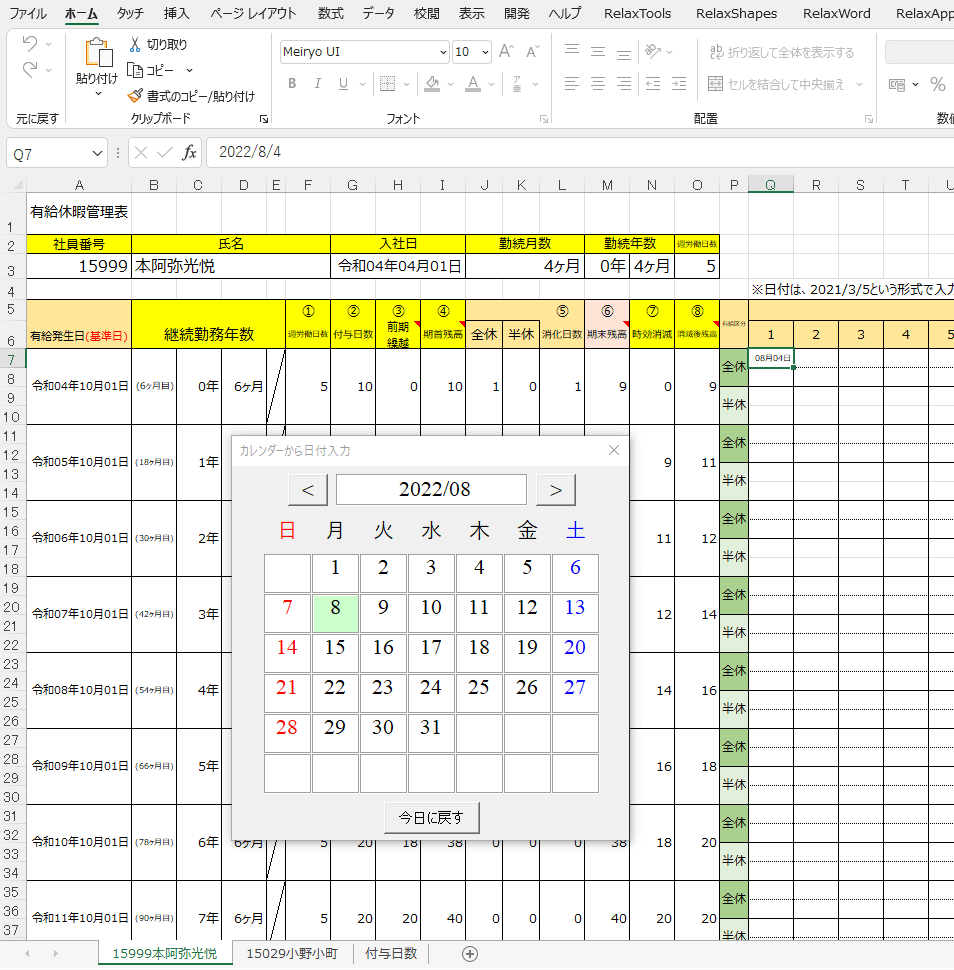This screenshot has height=970, width=954.
Task: Open the font name dropdown
Action: 443,52
